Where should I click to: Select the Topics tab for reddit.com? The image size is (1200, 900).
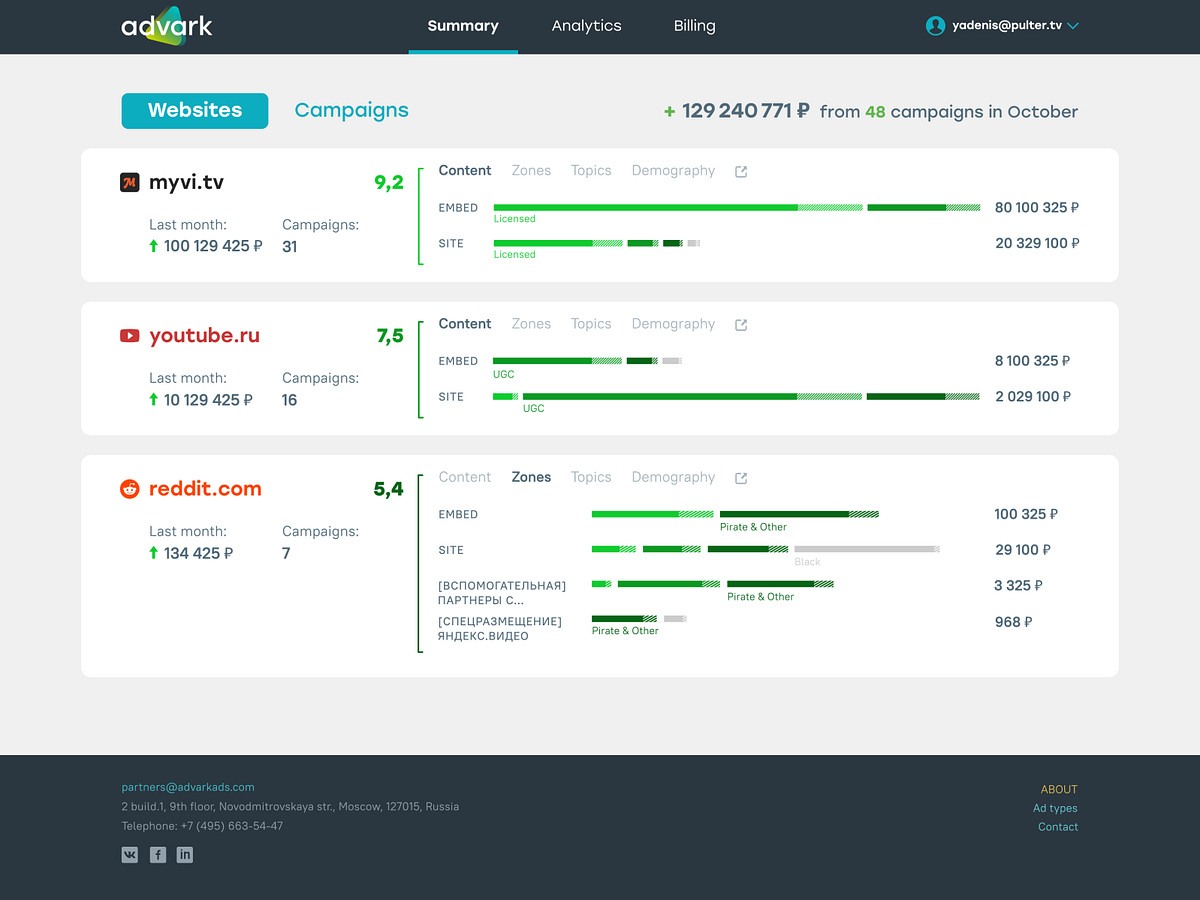pos(591,477)
